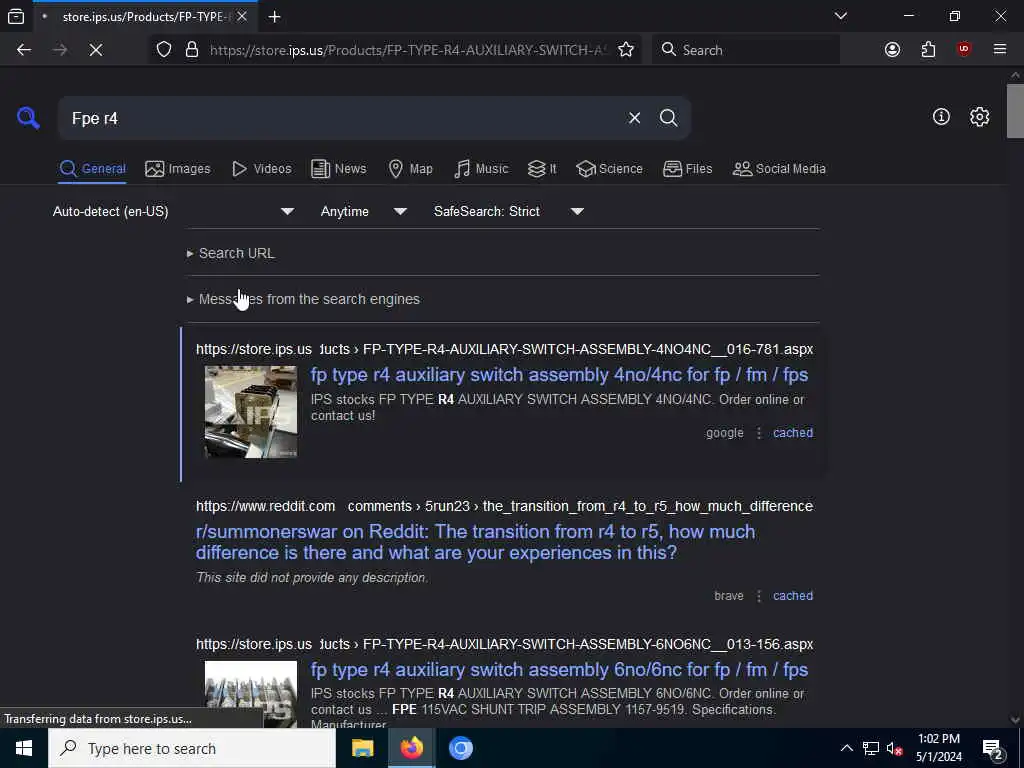
Task: Open the blue circular taskbar app
Action: (x=460, y=748)
